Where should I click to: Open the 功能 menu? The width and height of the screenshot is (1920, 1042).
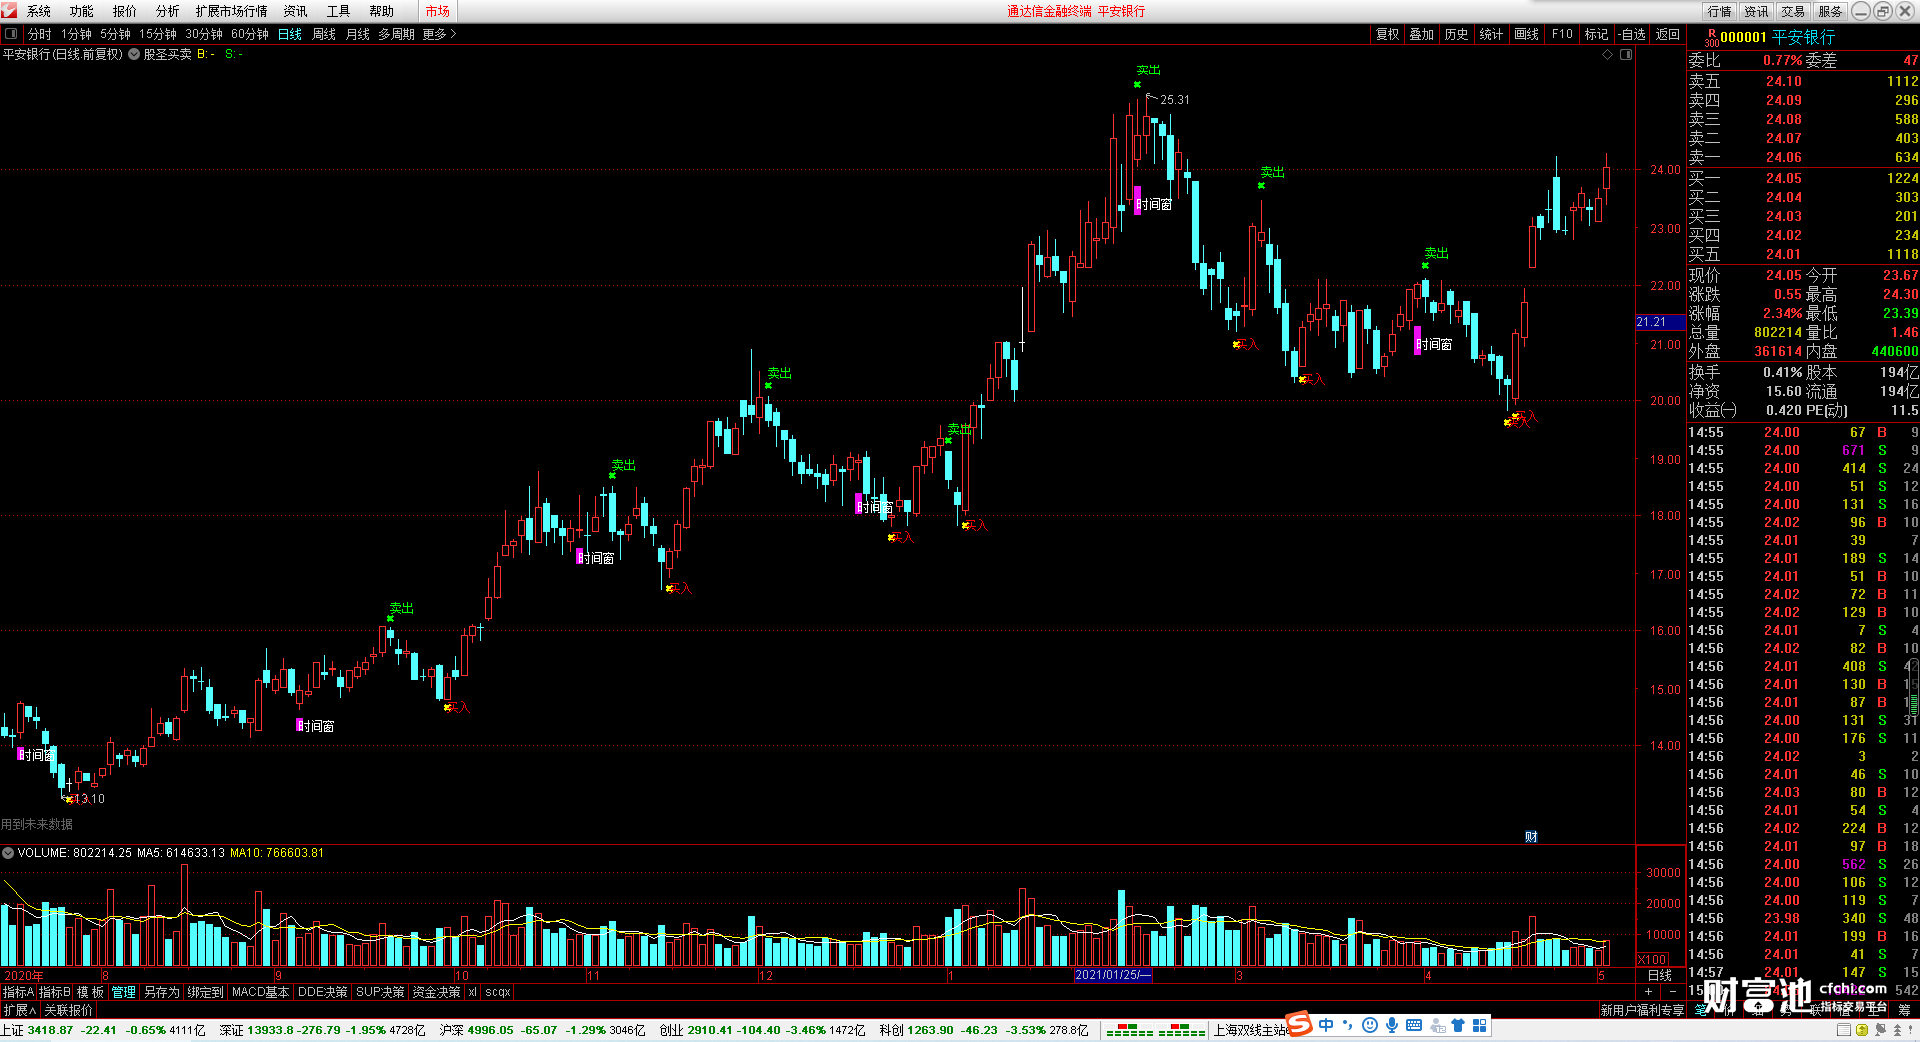pyautogui.click(x=82, y=11)
